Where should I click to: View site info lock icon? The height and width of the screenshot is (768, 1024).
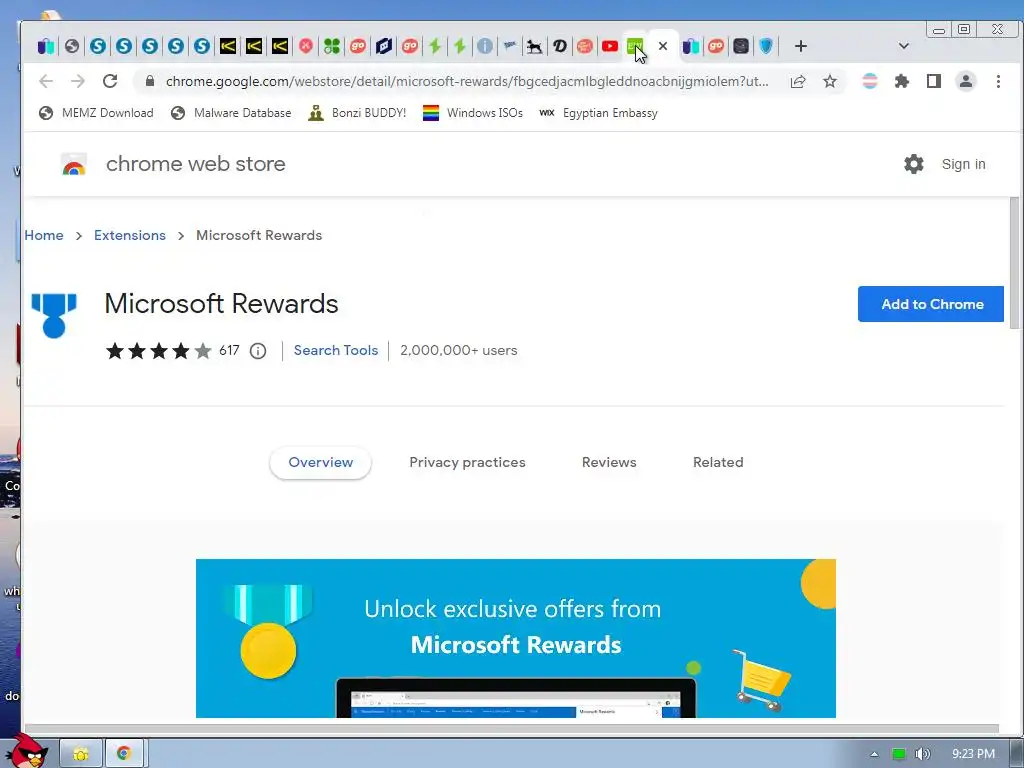tap(150, 81)
